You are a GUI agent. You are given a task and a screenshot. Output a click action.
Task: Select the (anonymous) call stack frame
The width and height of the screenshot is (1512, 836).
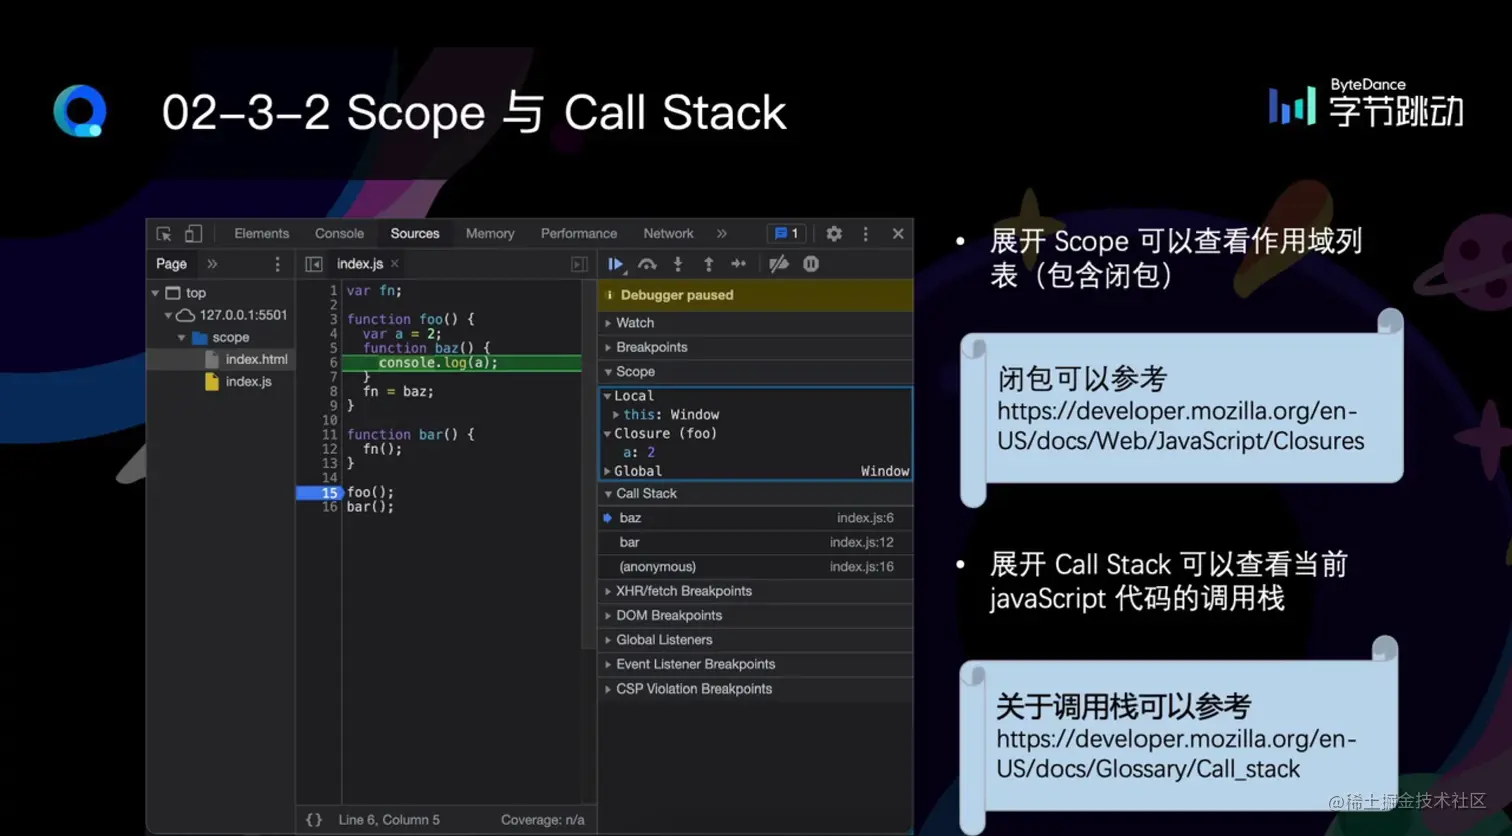point(755,567)
